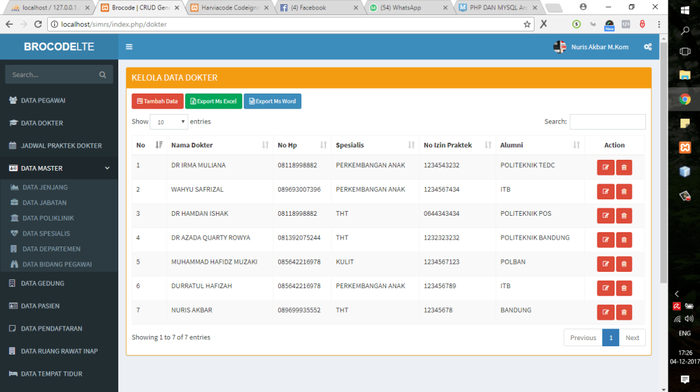This screenshot has height=392, width=700.
Task: Go back in browser history
Action: [x=9, y=24]
